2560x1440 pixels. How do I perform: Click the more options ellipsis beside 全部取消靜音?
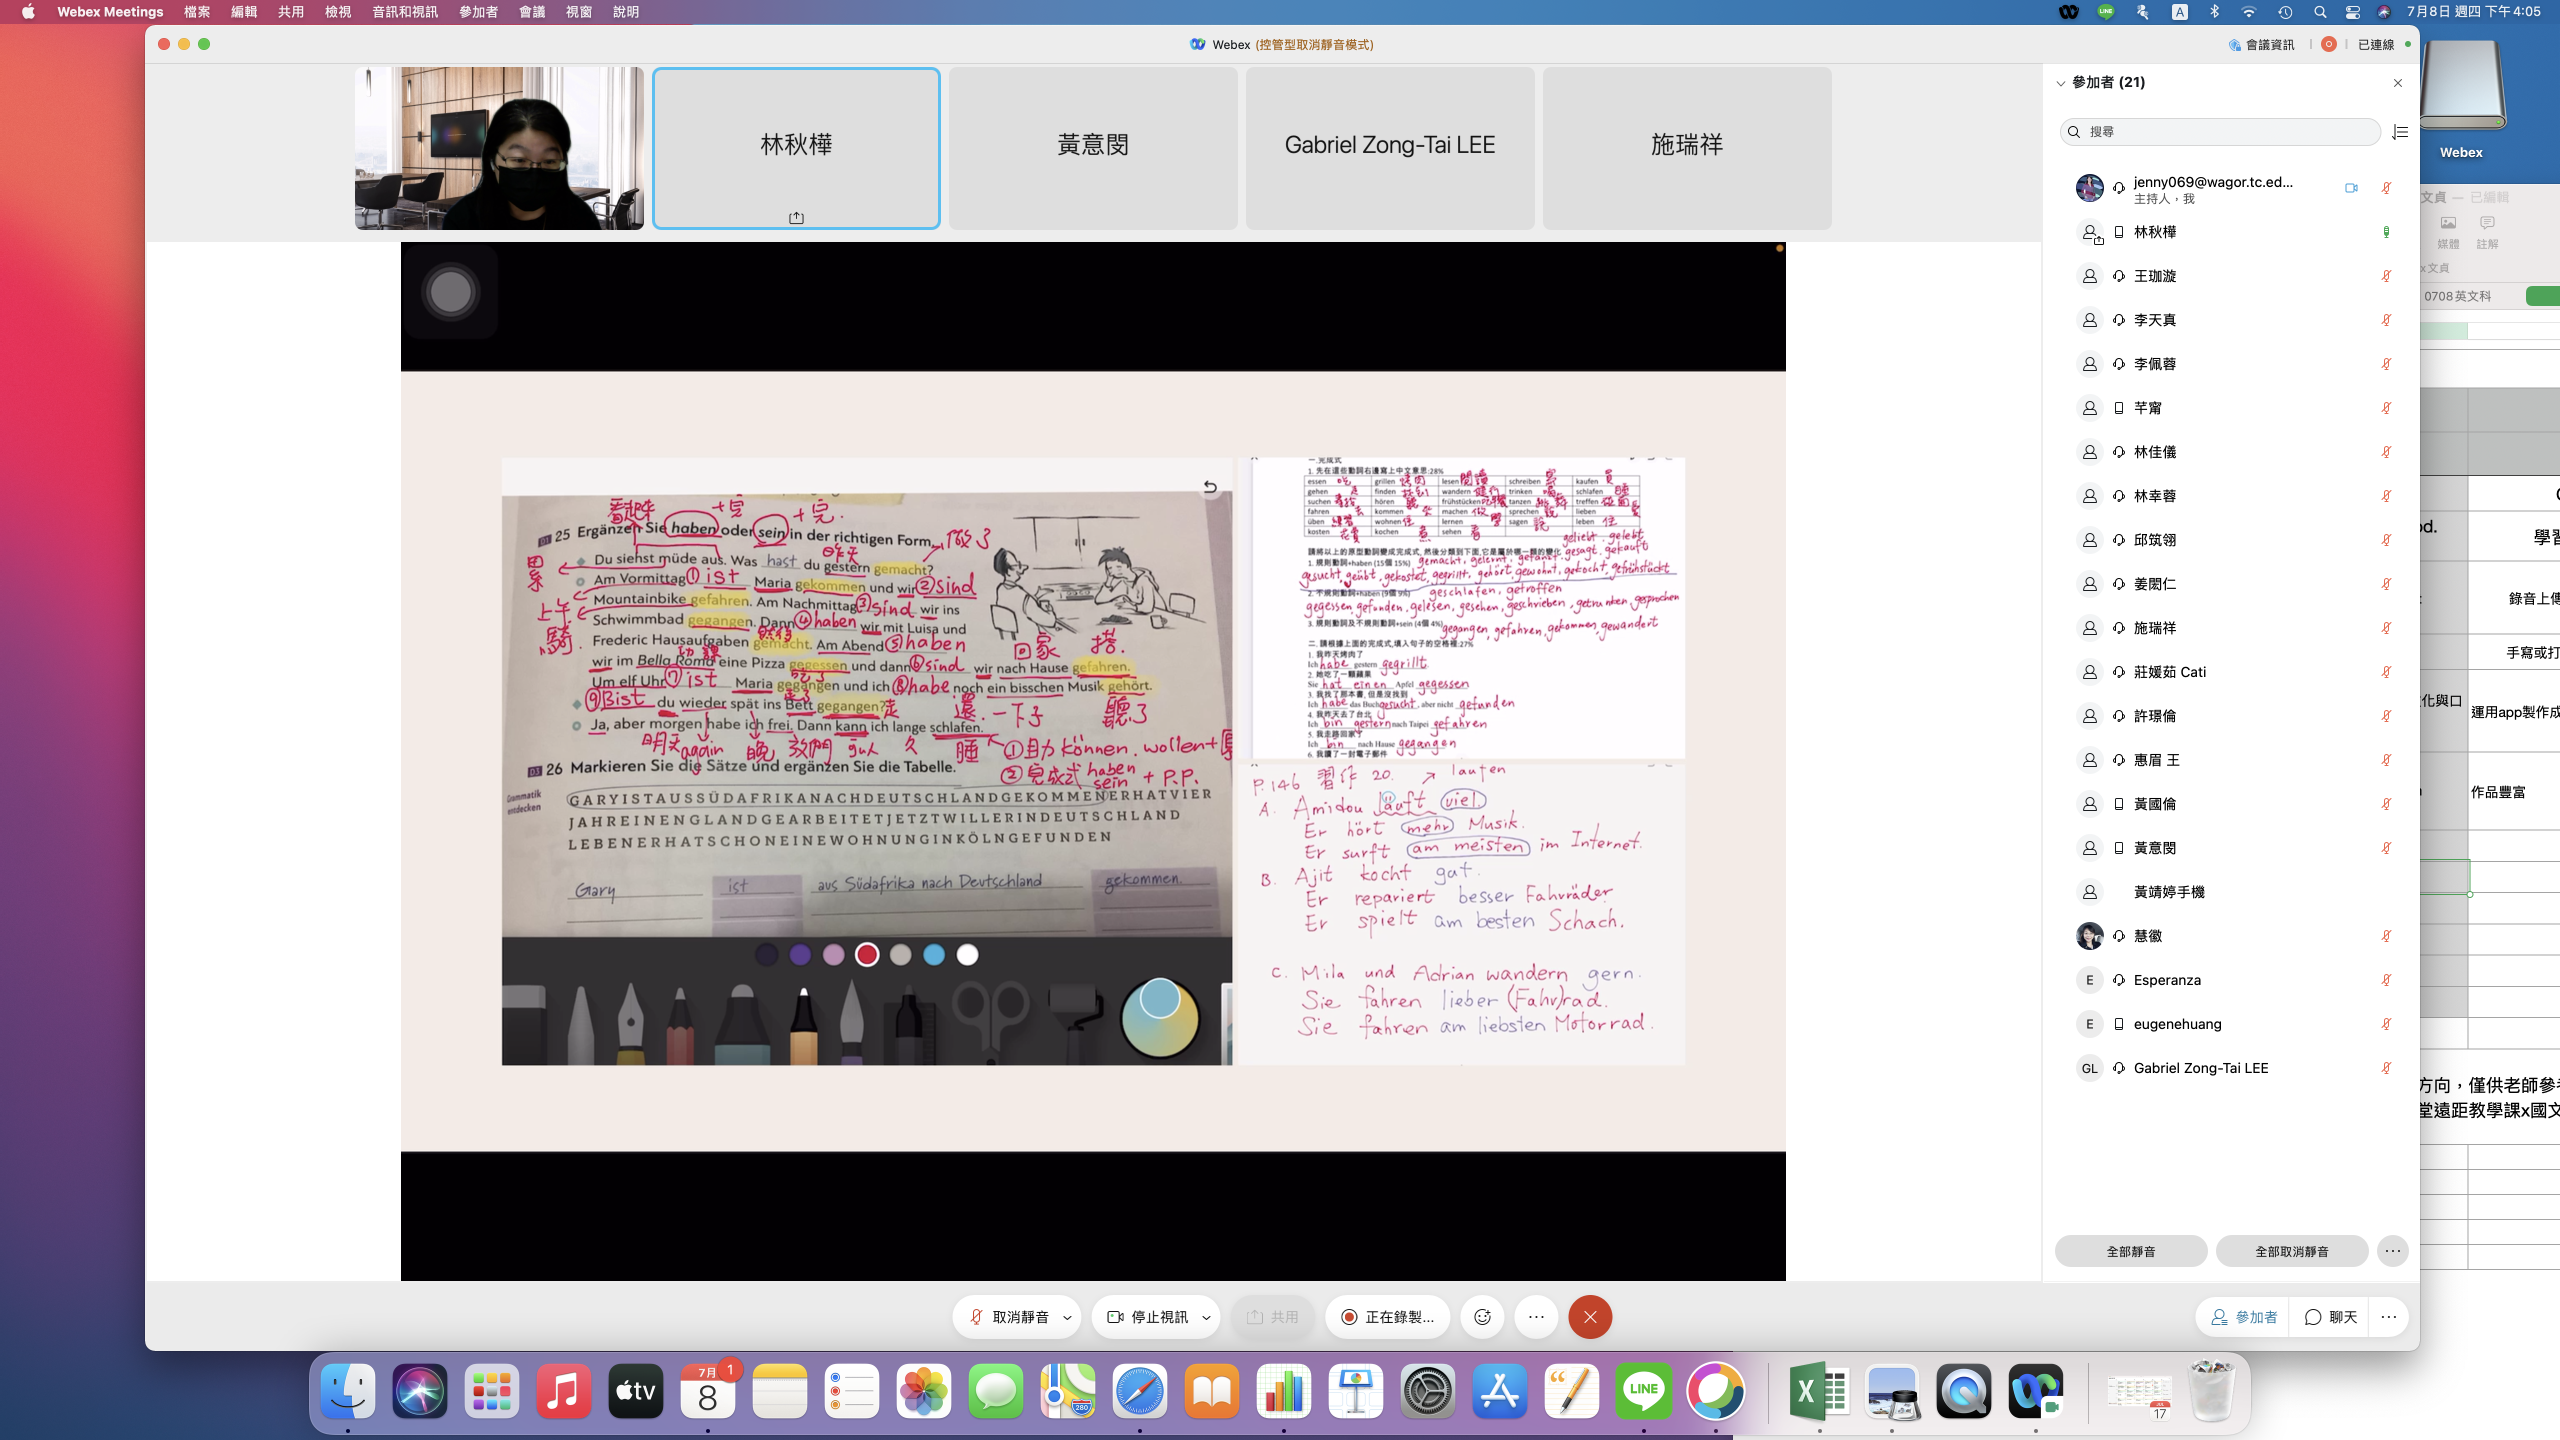(2392, 1251)
